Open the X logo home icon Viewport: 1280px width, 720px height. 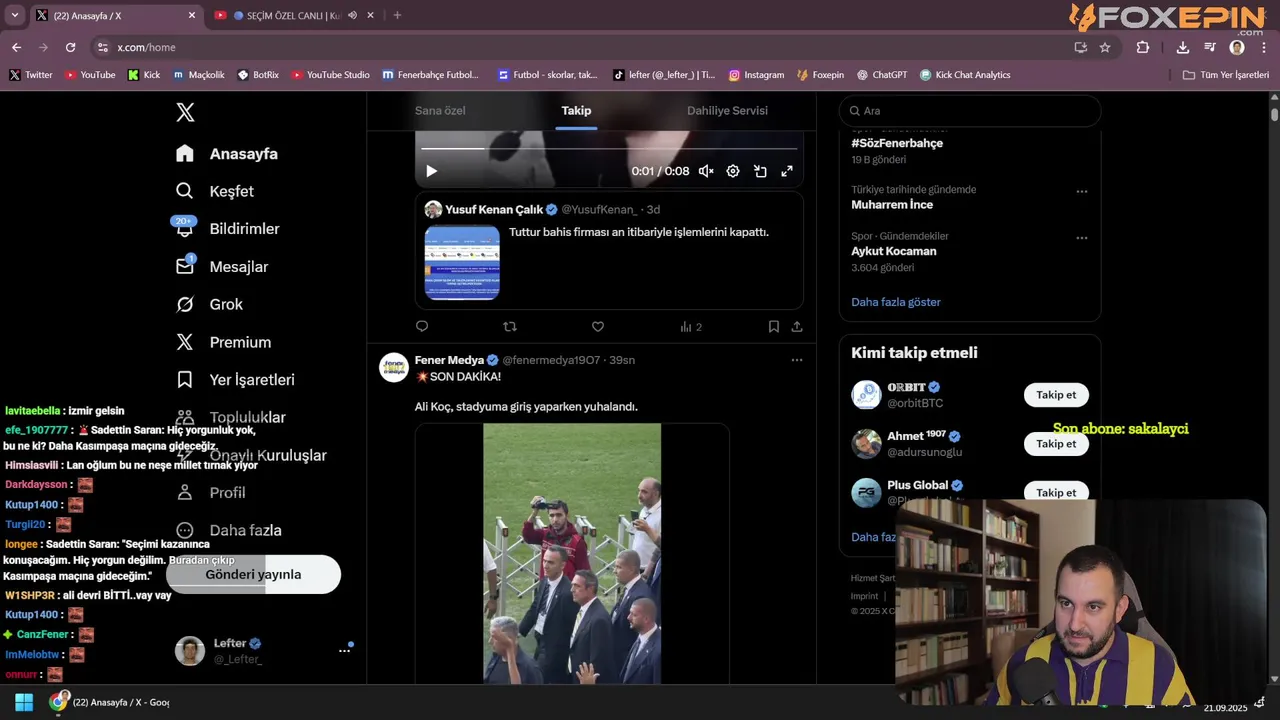(185, 112)
